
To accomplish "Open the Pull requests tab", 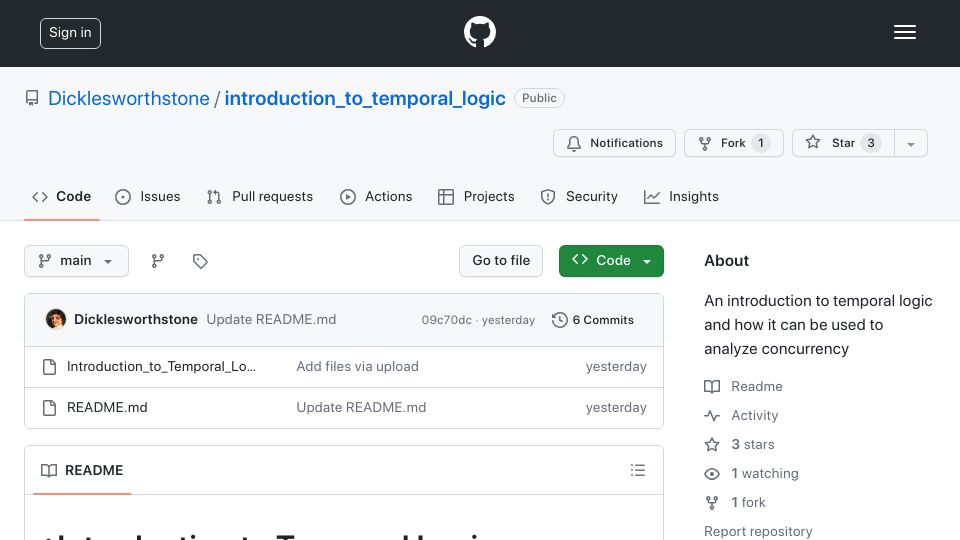I will coord(260,197).
